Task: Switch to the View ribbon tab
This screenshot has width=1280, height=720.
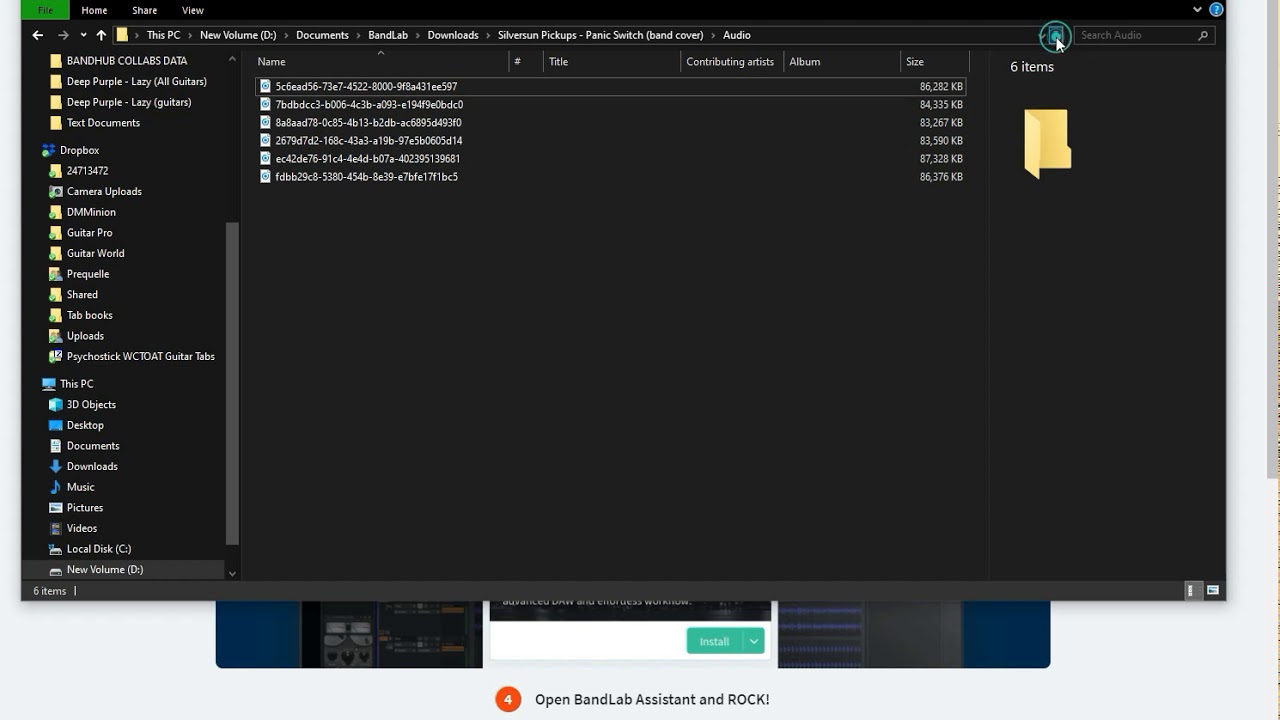Action: pos(193,10)
